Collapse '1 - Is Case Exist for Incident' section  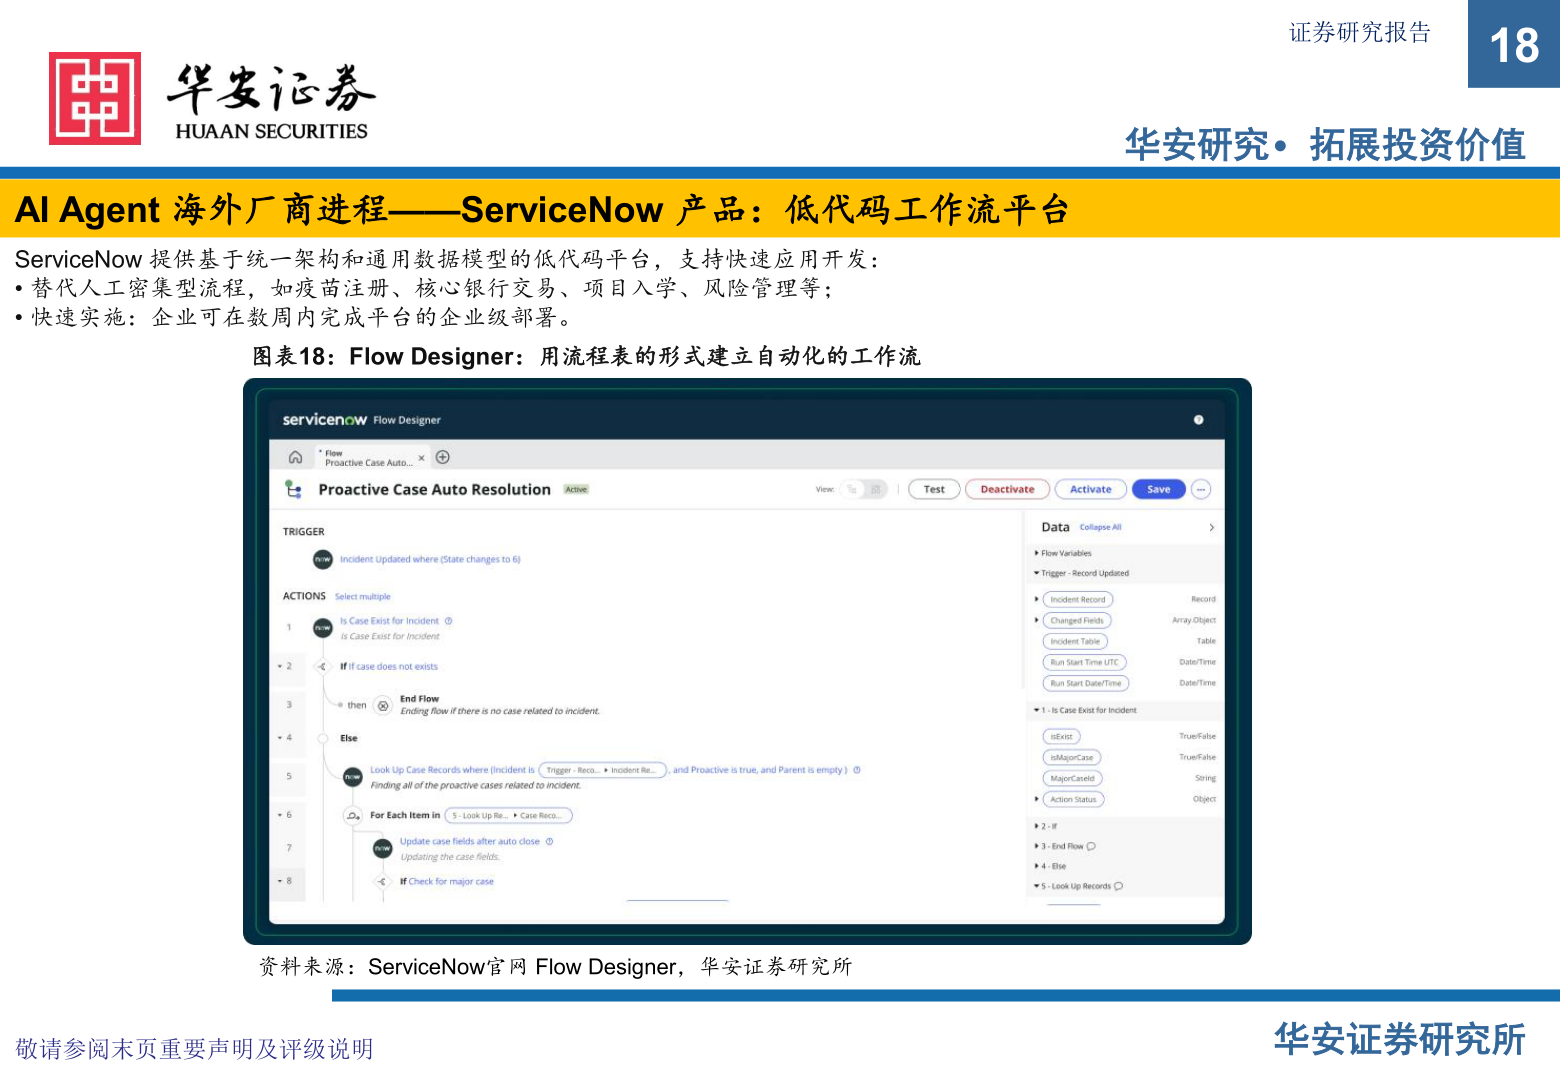click(1036, 710)
